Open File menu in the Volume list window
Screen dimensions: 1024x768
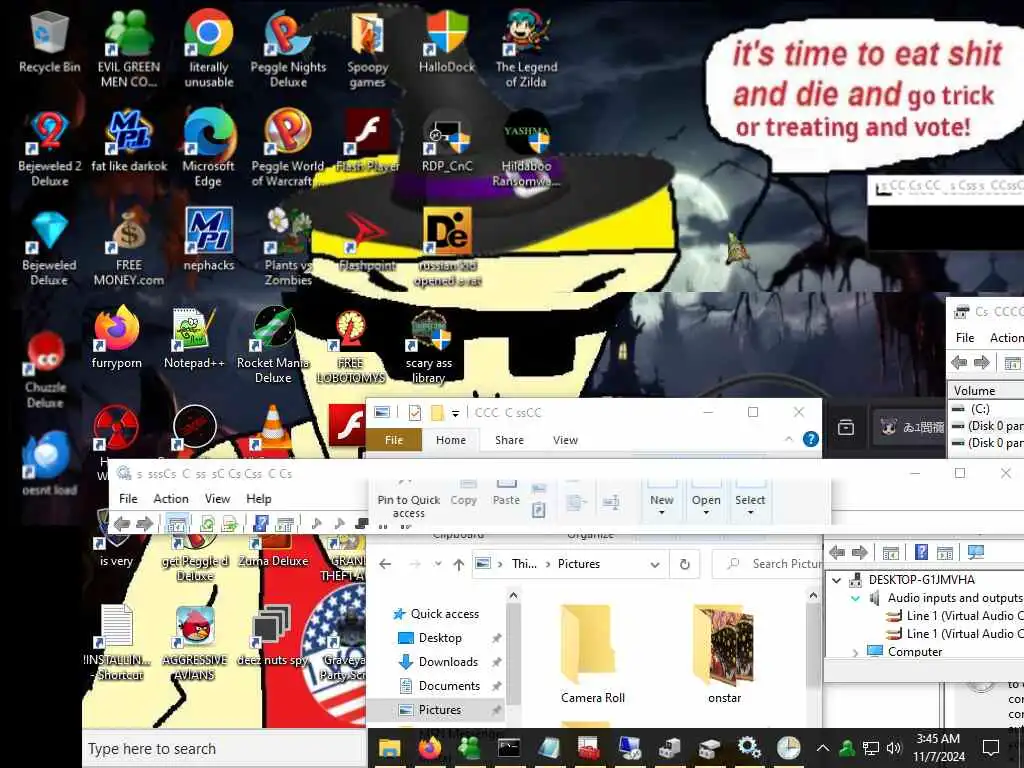pos(965,337)
